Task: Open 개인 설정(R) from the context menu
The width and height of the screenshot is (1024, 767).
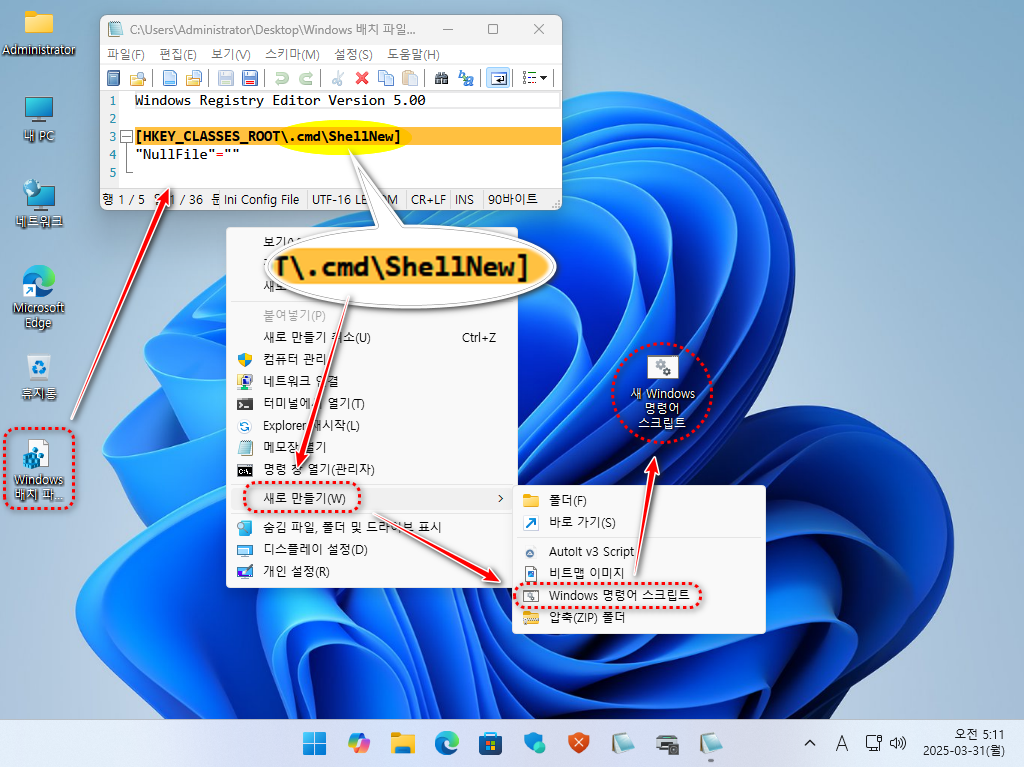Action: point(372,572)
